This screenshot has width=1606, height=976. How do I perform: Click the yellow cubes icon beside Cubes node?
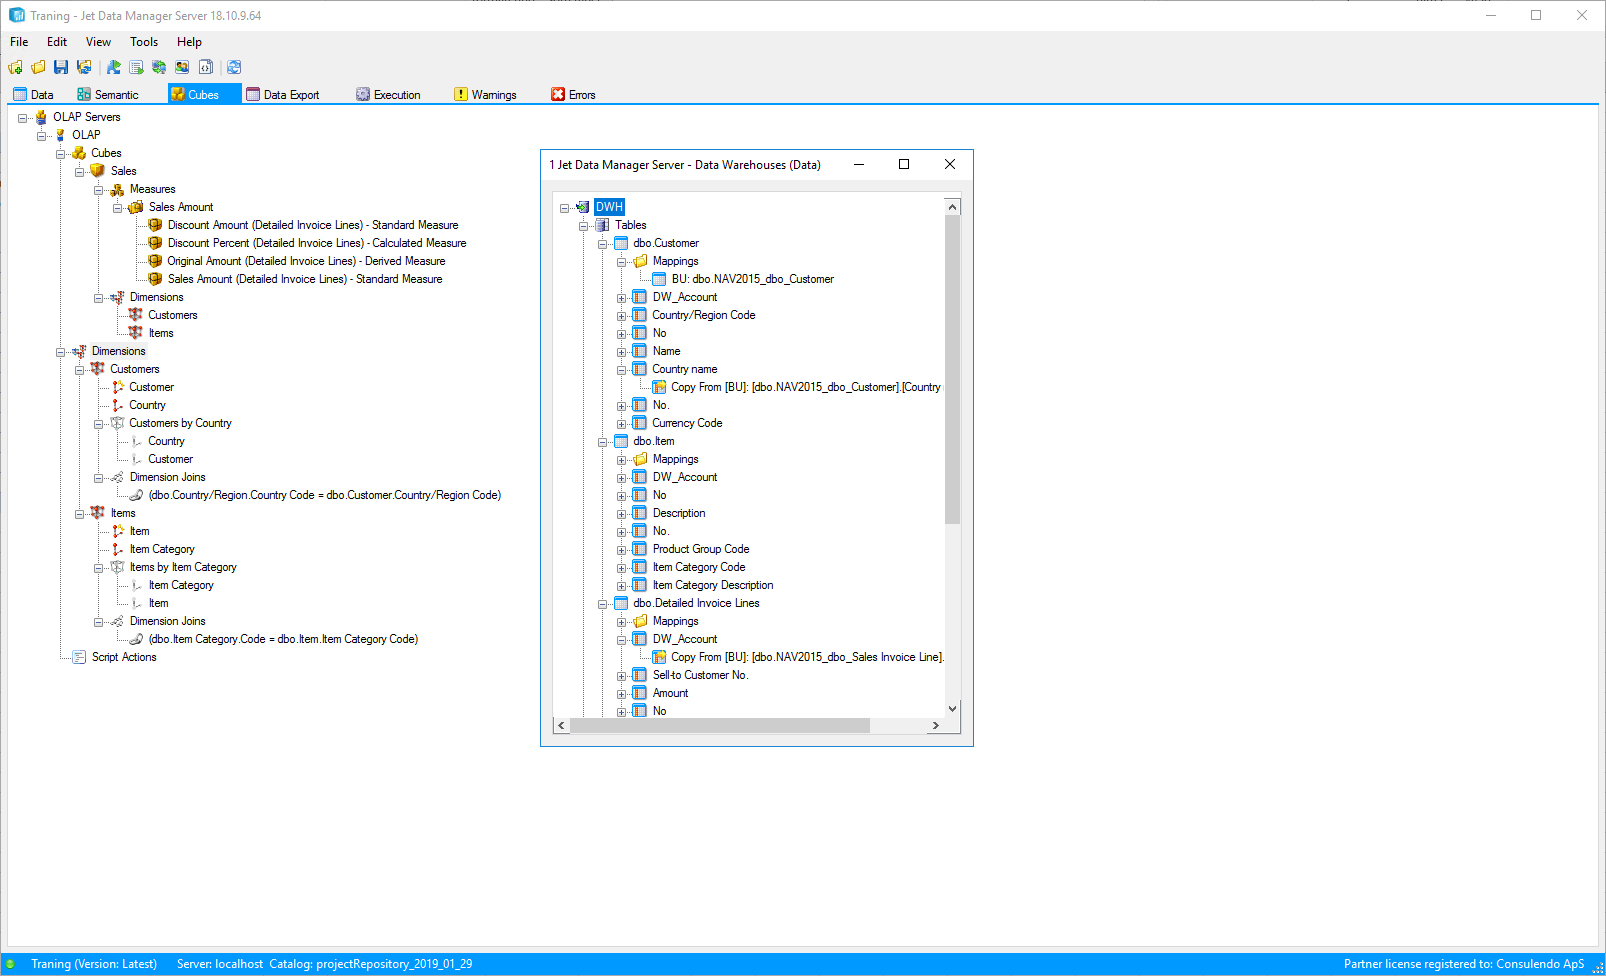click(x=79, y=153)
